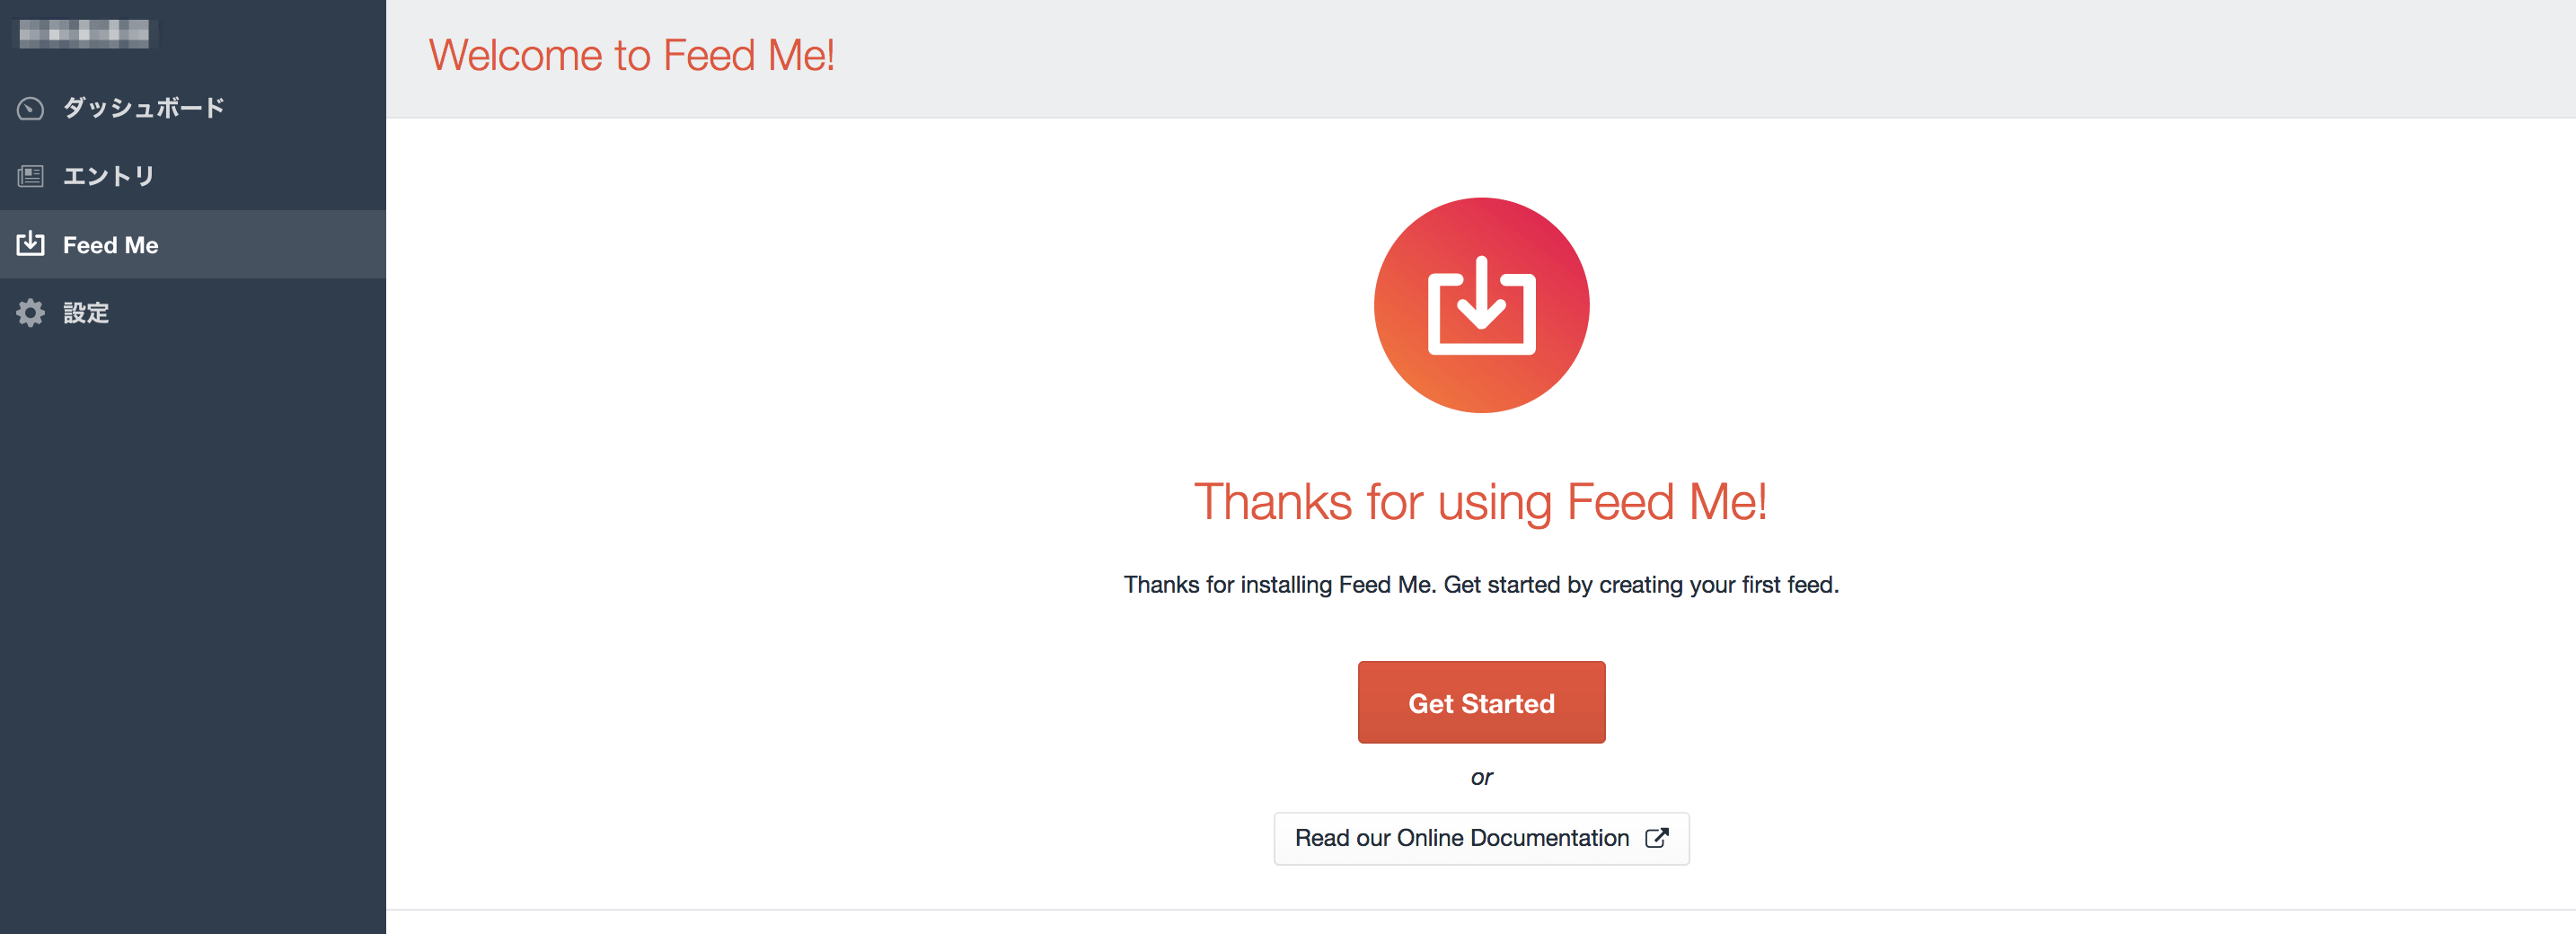This screenshot has width=2576, height=934.
Task: Click the external link icon beside documentation text
Action: (1658, 838)
